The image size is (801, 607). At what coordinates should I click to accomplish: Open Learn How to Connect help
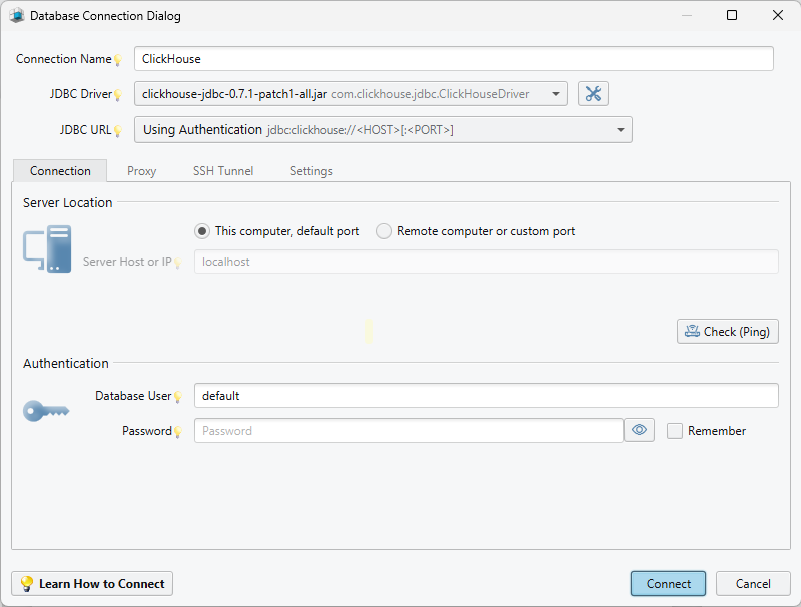(x=92, y=584)
